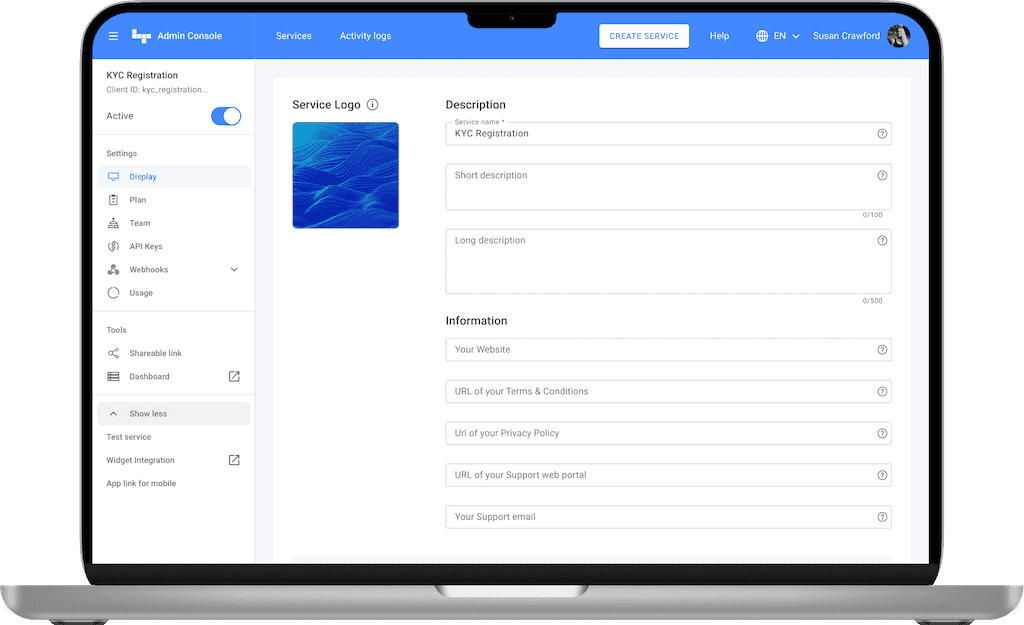Toggle the Active service switch
This screenshot has width=1024, height=625.
(x=226, y=116)
